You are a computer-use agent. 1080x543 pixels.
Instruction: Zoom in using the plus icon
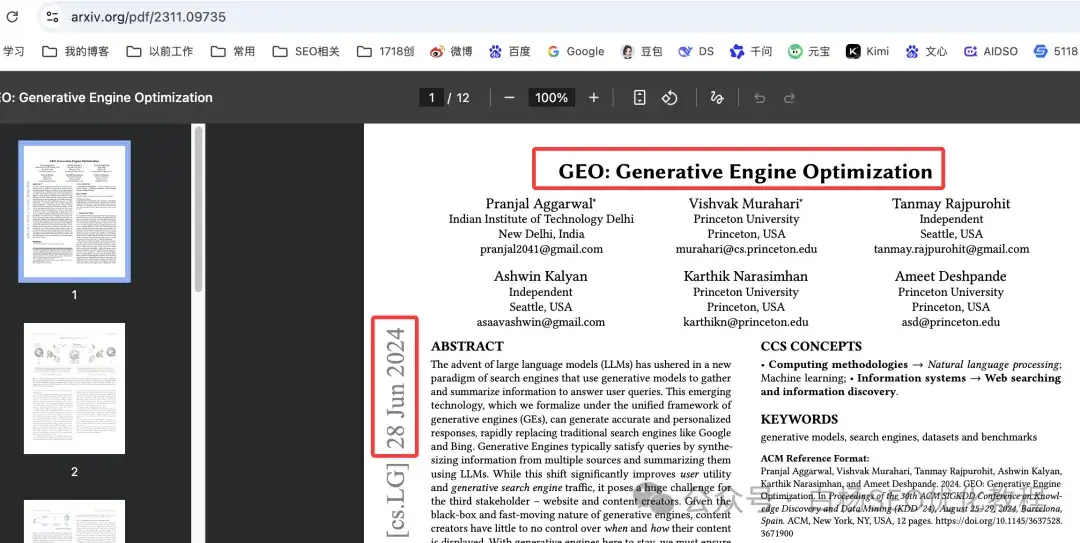pos(594,98)
